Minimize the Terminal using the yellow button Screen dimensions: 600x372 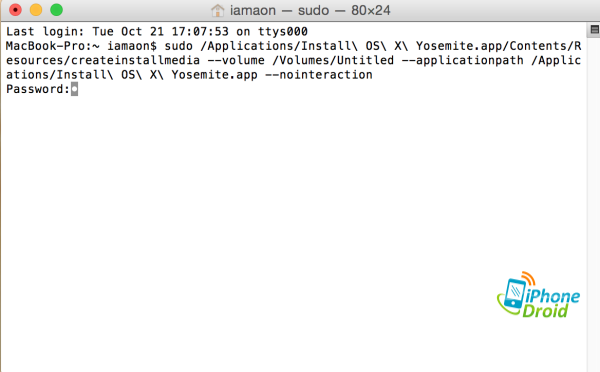pyautogui.click(x=36, y=10)
